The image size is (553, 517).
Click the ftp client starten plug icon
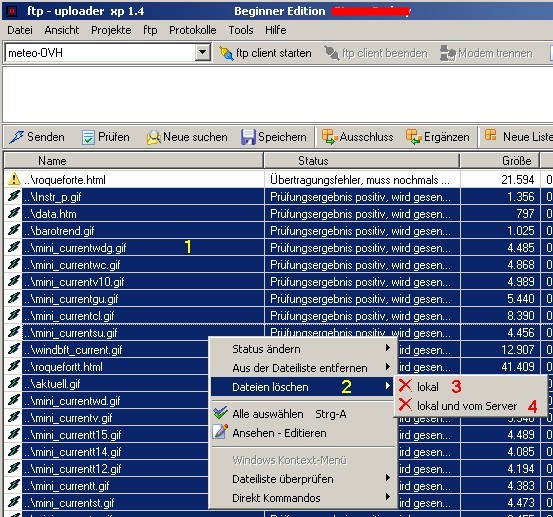coord(226,53)
